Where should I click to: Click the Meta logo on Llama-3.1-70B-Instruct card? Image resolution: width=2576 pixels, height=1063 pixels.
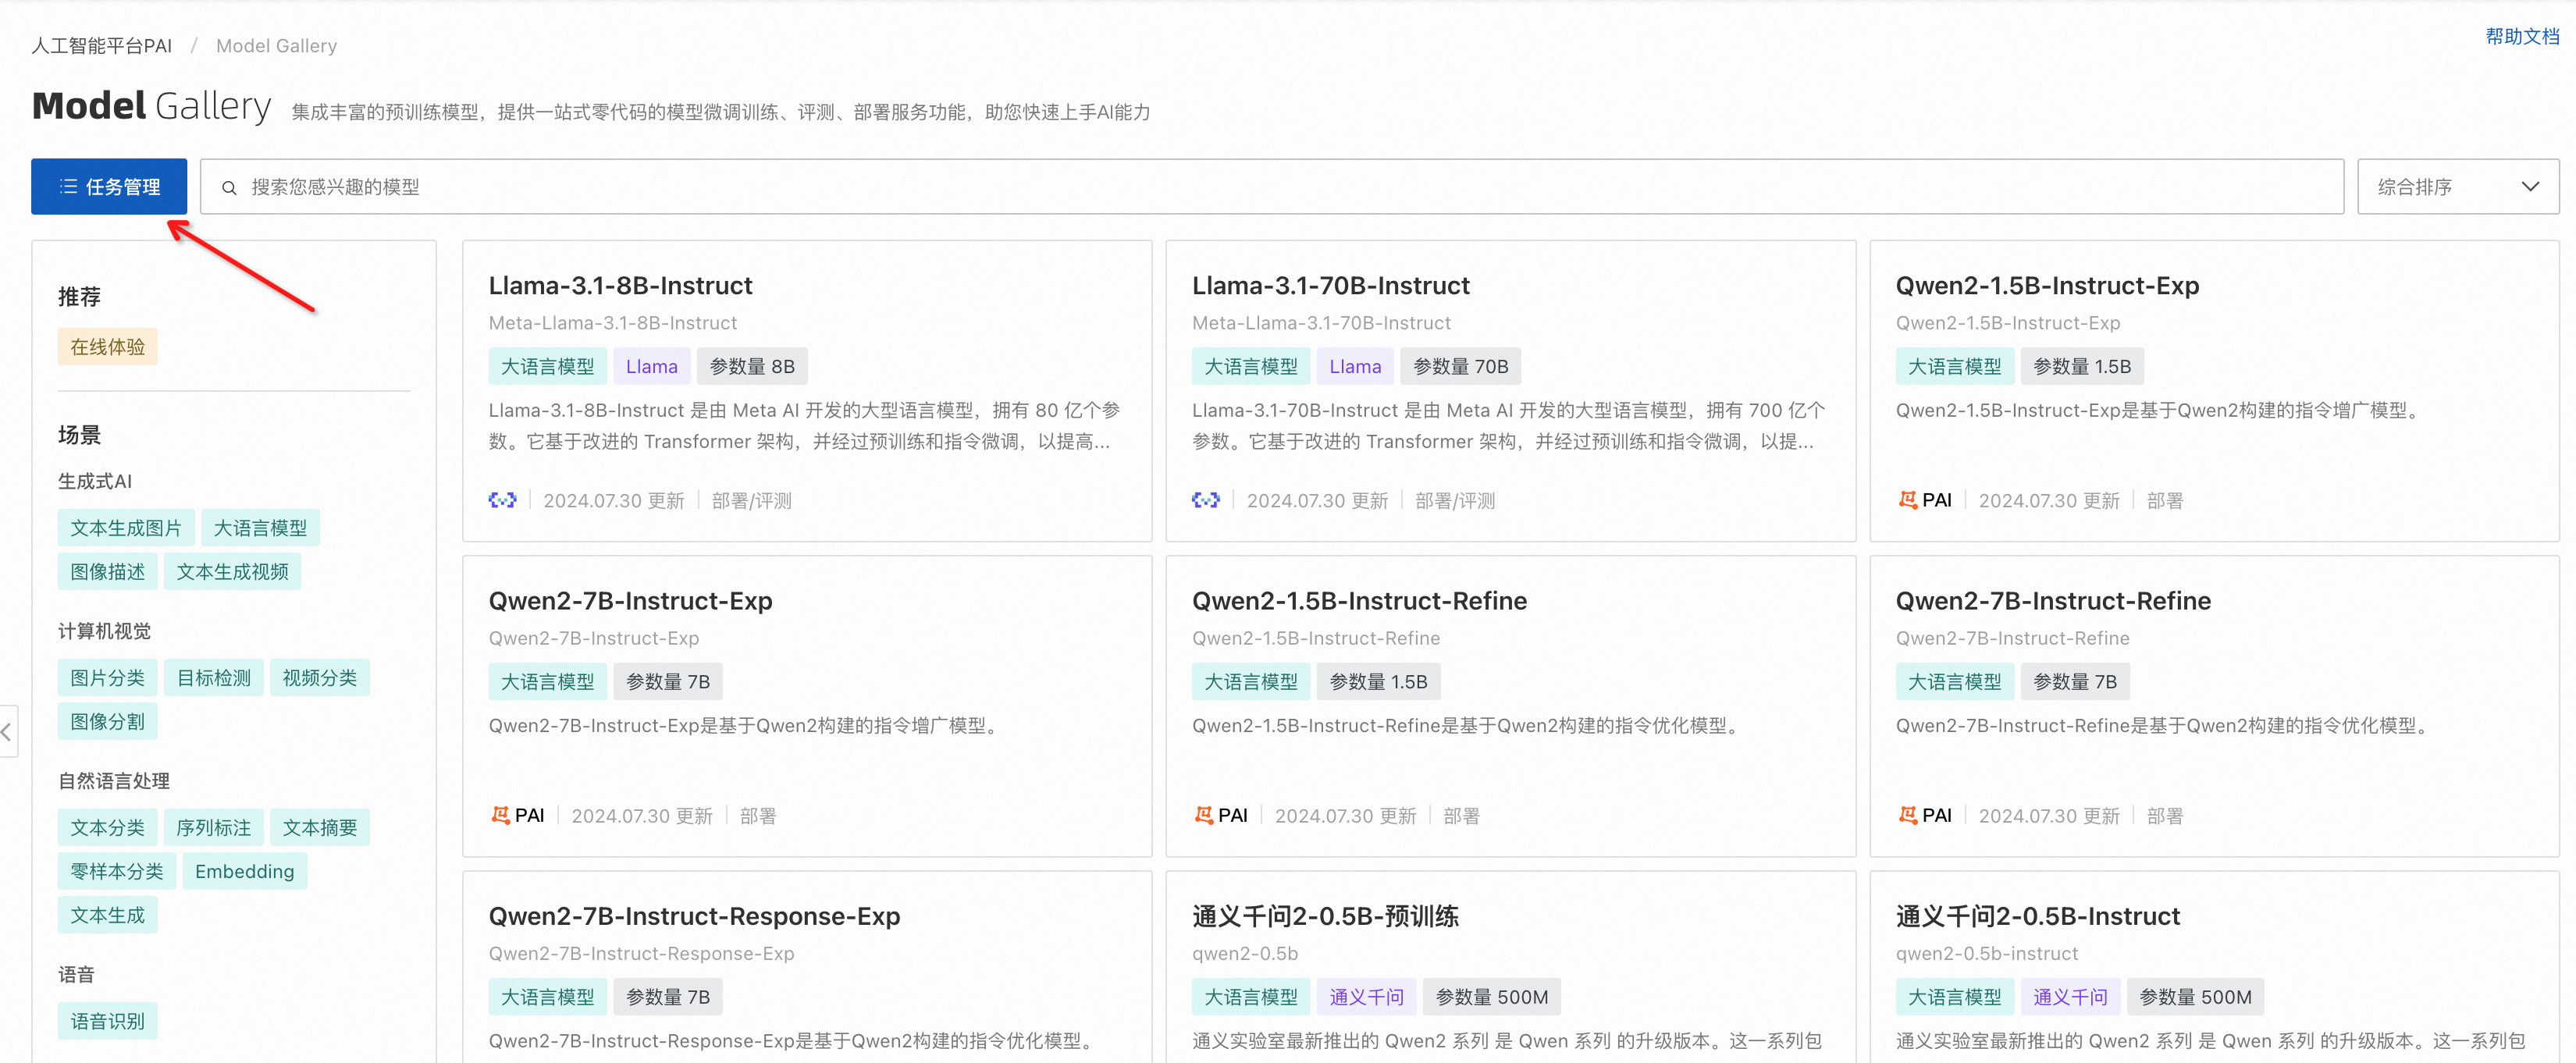click(x=1205, y=500)
